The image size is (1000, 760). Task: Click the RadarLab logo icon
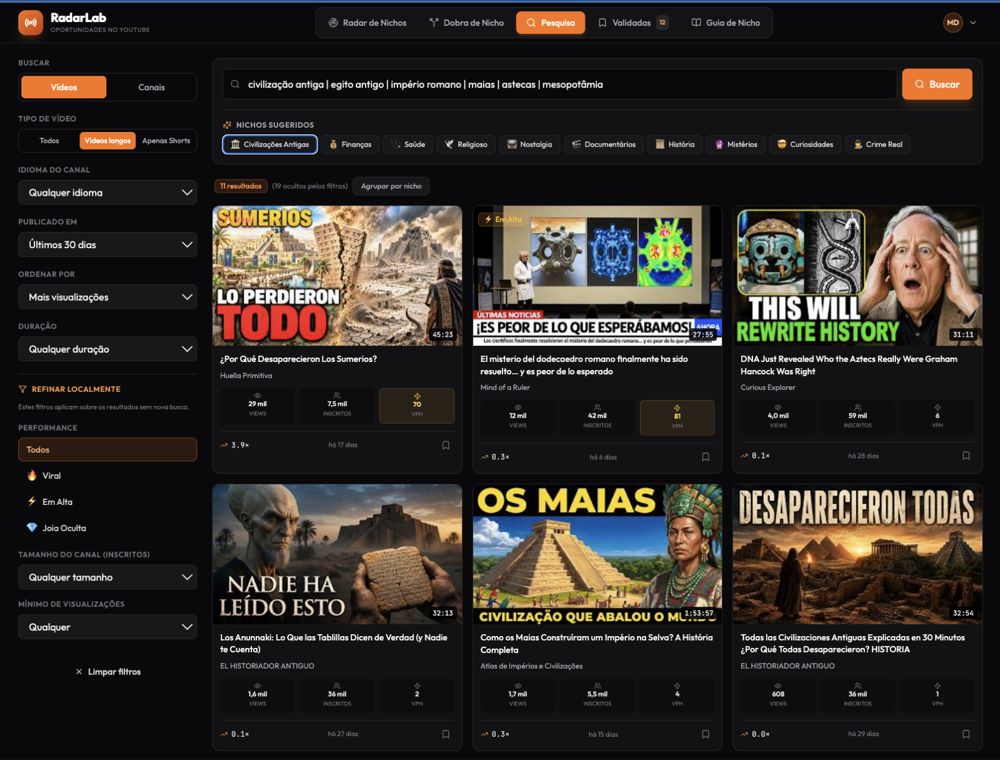[31, 22]
